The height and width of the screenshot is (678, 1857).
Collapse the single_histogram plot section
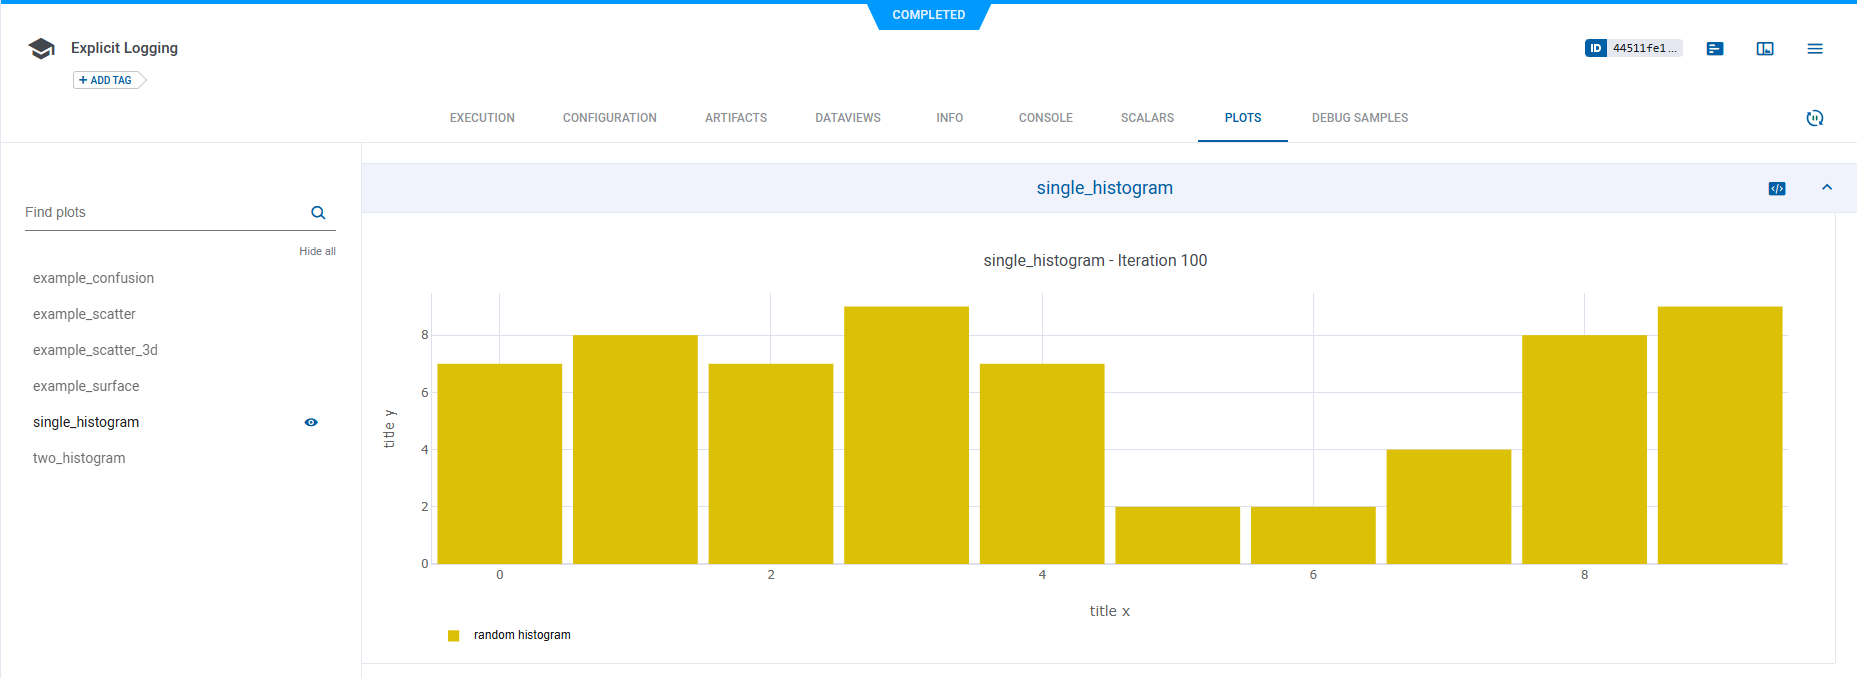pyautogui.click(x=1827, y=188)
